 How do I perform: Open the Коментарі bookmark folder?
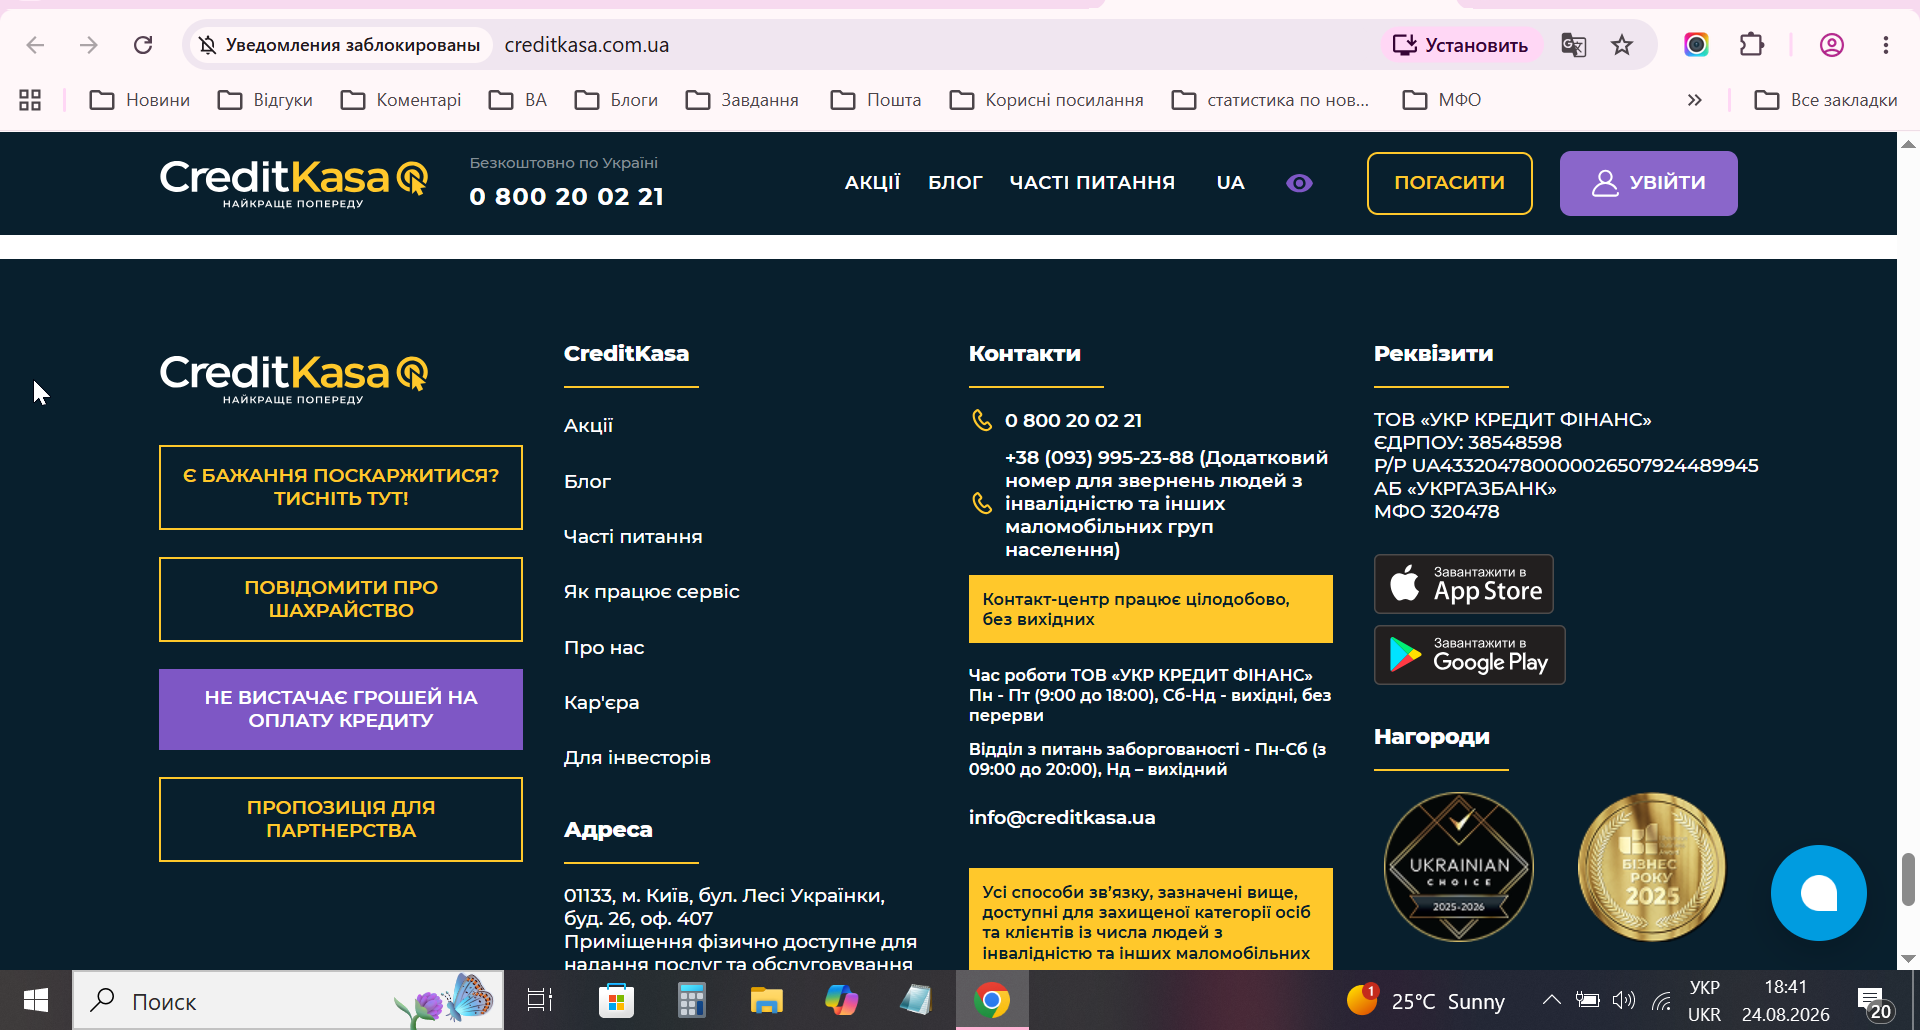[401, 100]
